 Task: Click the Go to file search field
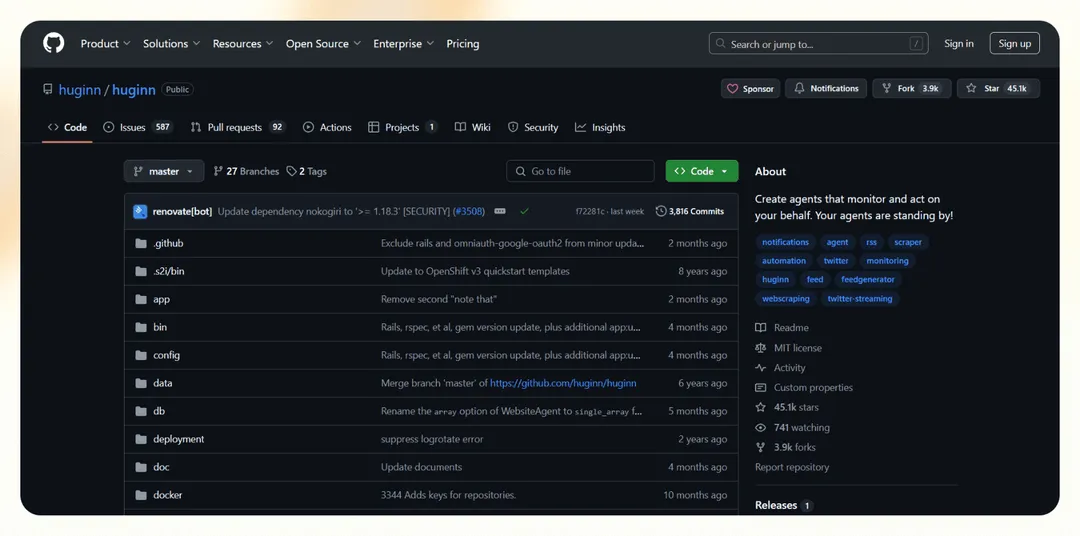point(580,171)
